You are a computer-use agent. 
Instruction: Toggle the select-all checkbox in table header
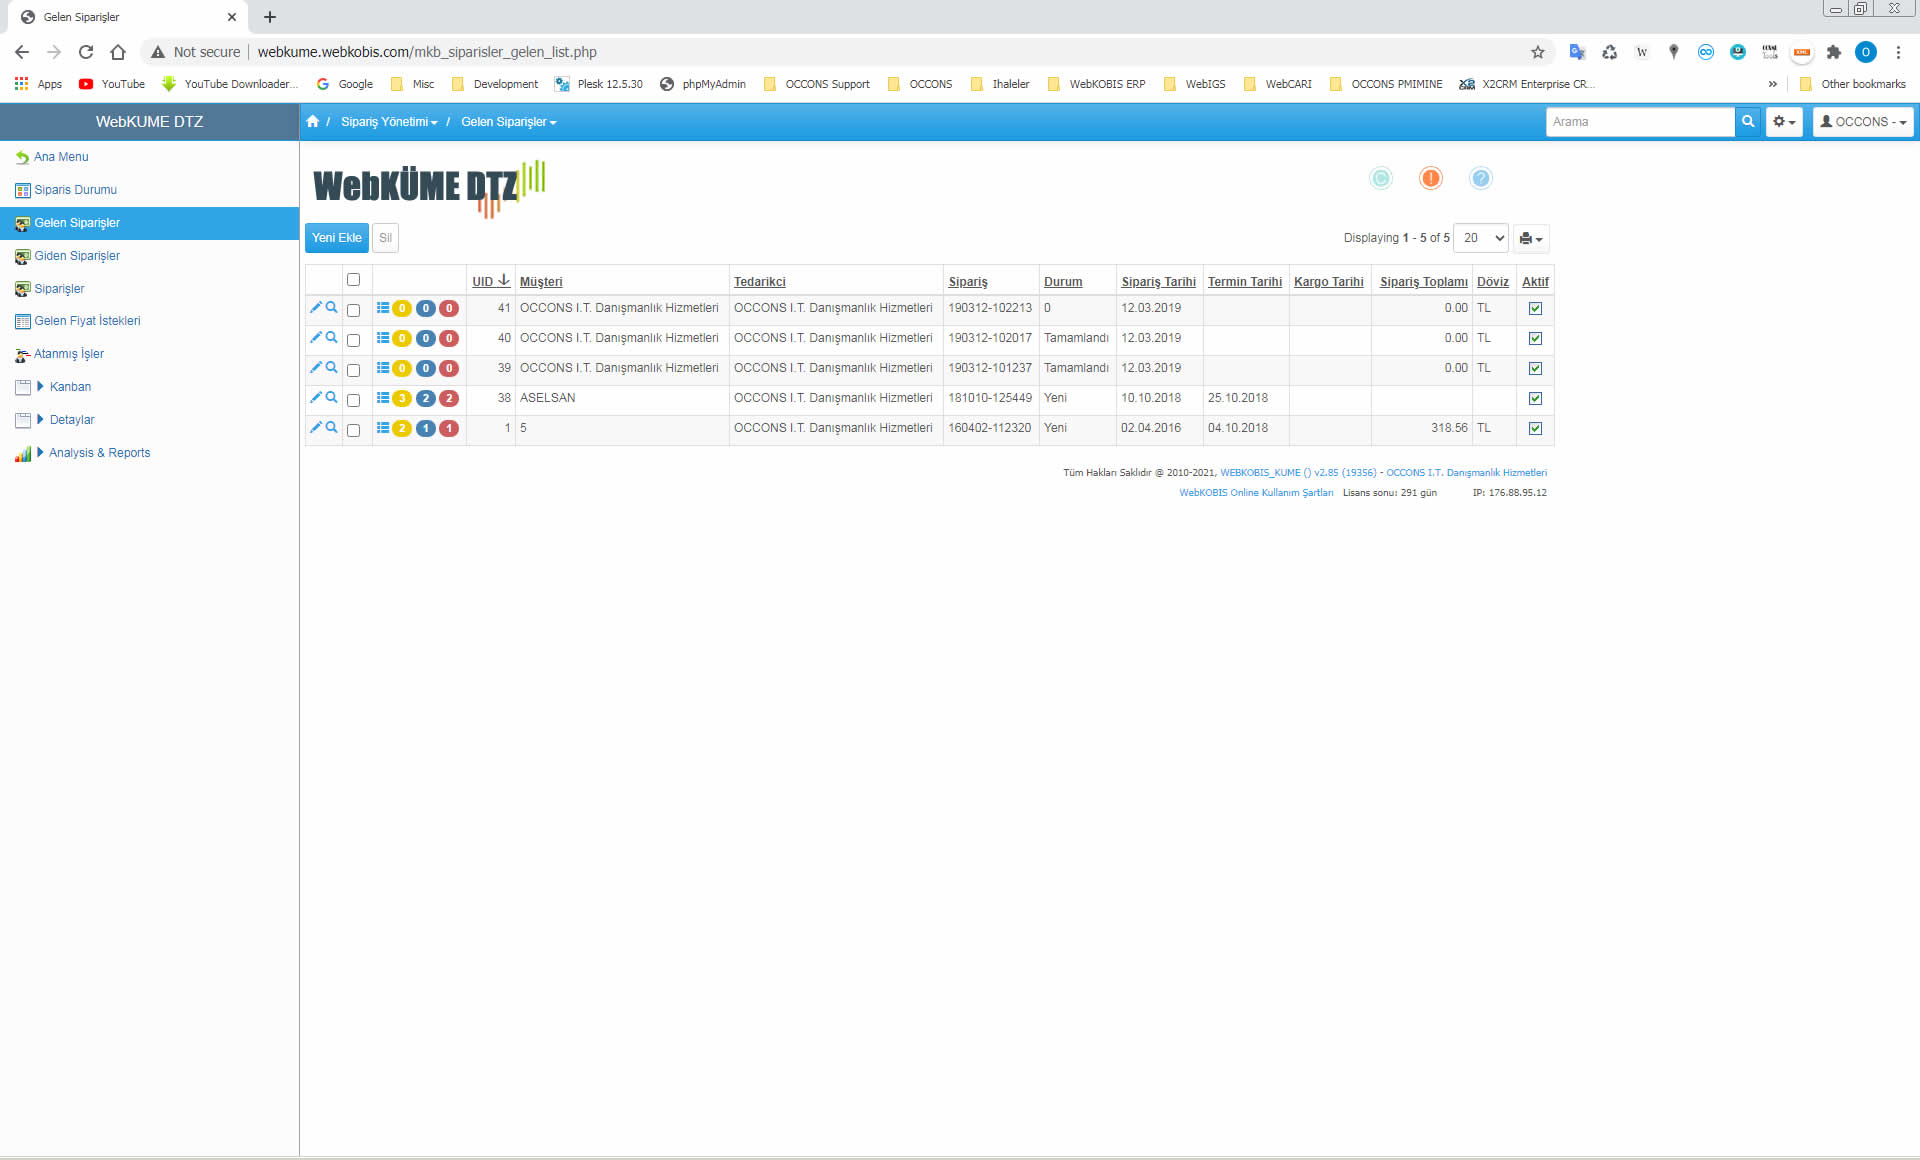pos(353,280)
